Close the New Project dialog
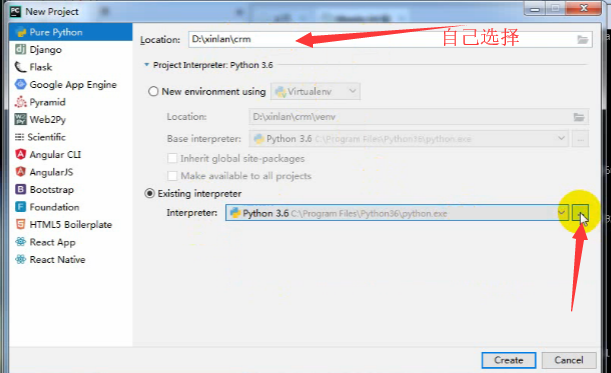Viewport: 611px width, 373px height. (584, 9)
